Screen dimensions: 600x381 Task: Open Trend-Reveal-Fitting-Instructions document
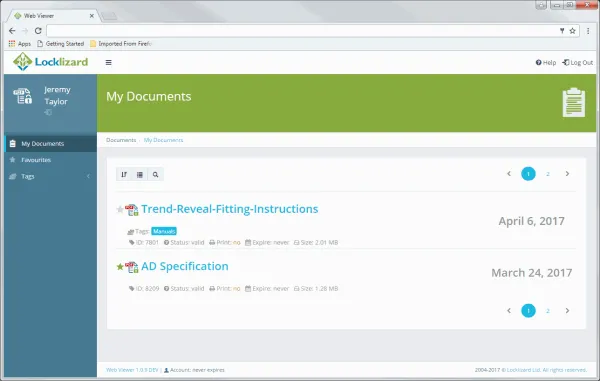click(230, 209)
